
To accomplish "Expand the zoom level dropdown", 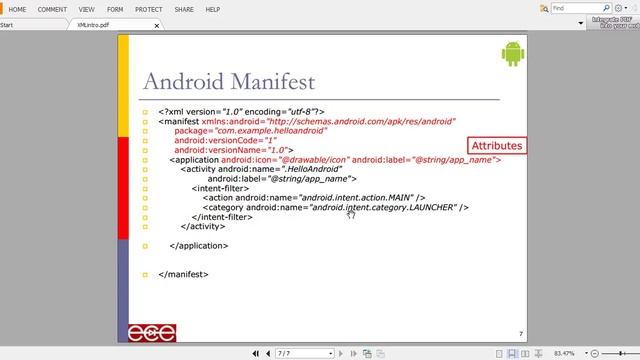I will pos(586,353).
